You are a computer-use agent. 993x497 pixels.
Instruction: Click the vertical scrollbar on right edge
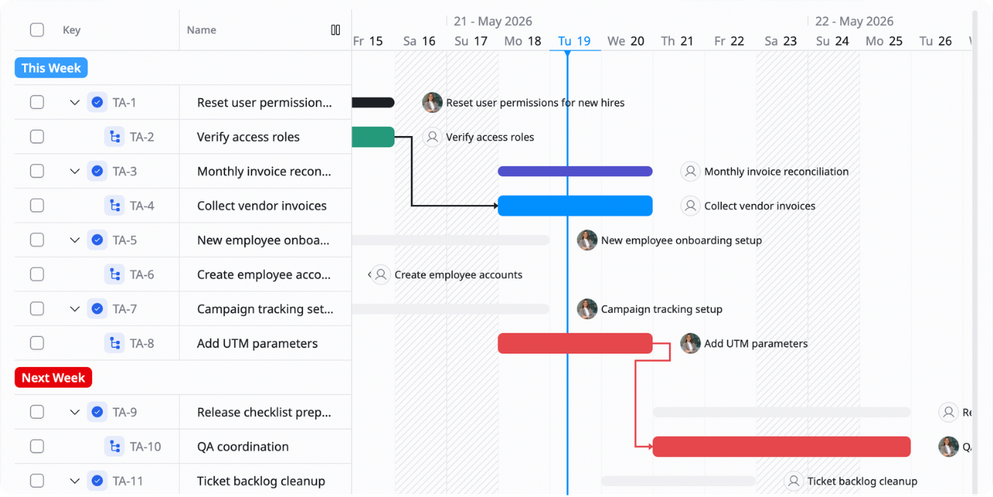(x=975, y=253)
